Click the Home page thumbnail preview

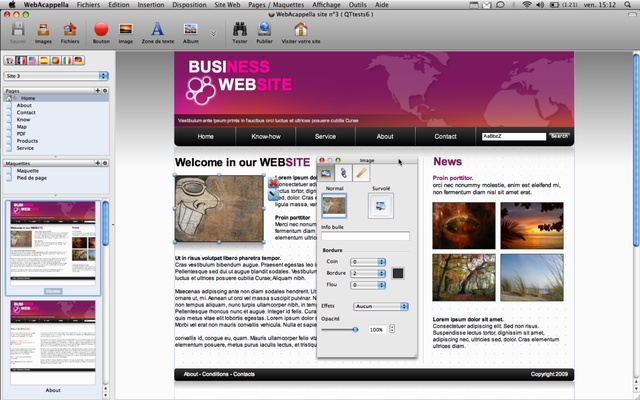(53, 243)
